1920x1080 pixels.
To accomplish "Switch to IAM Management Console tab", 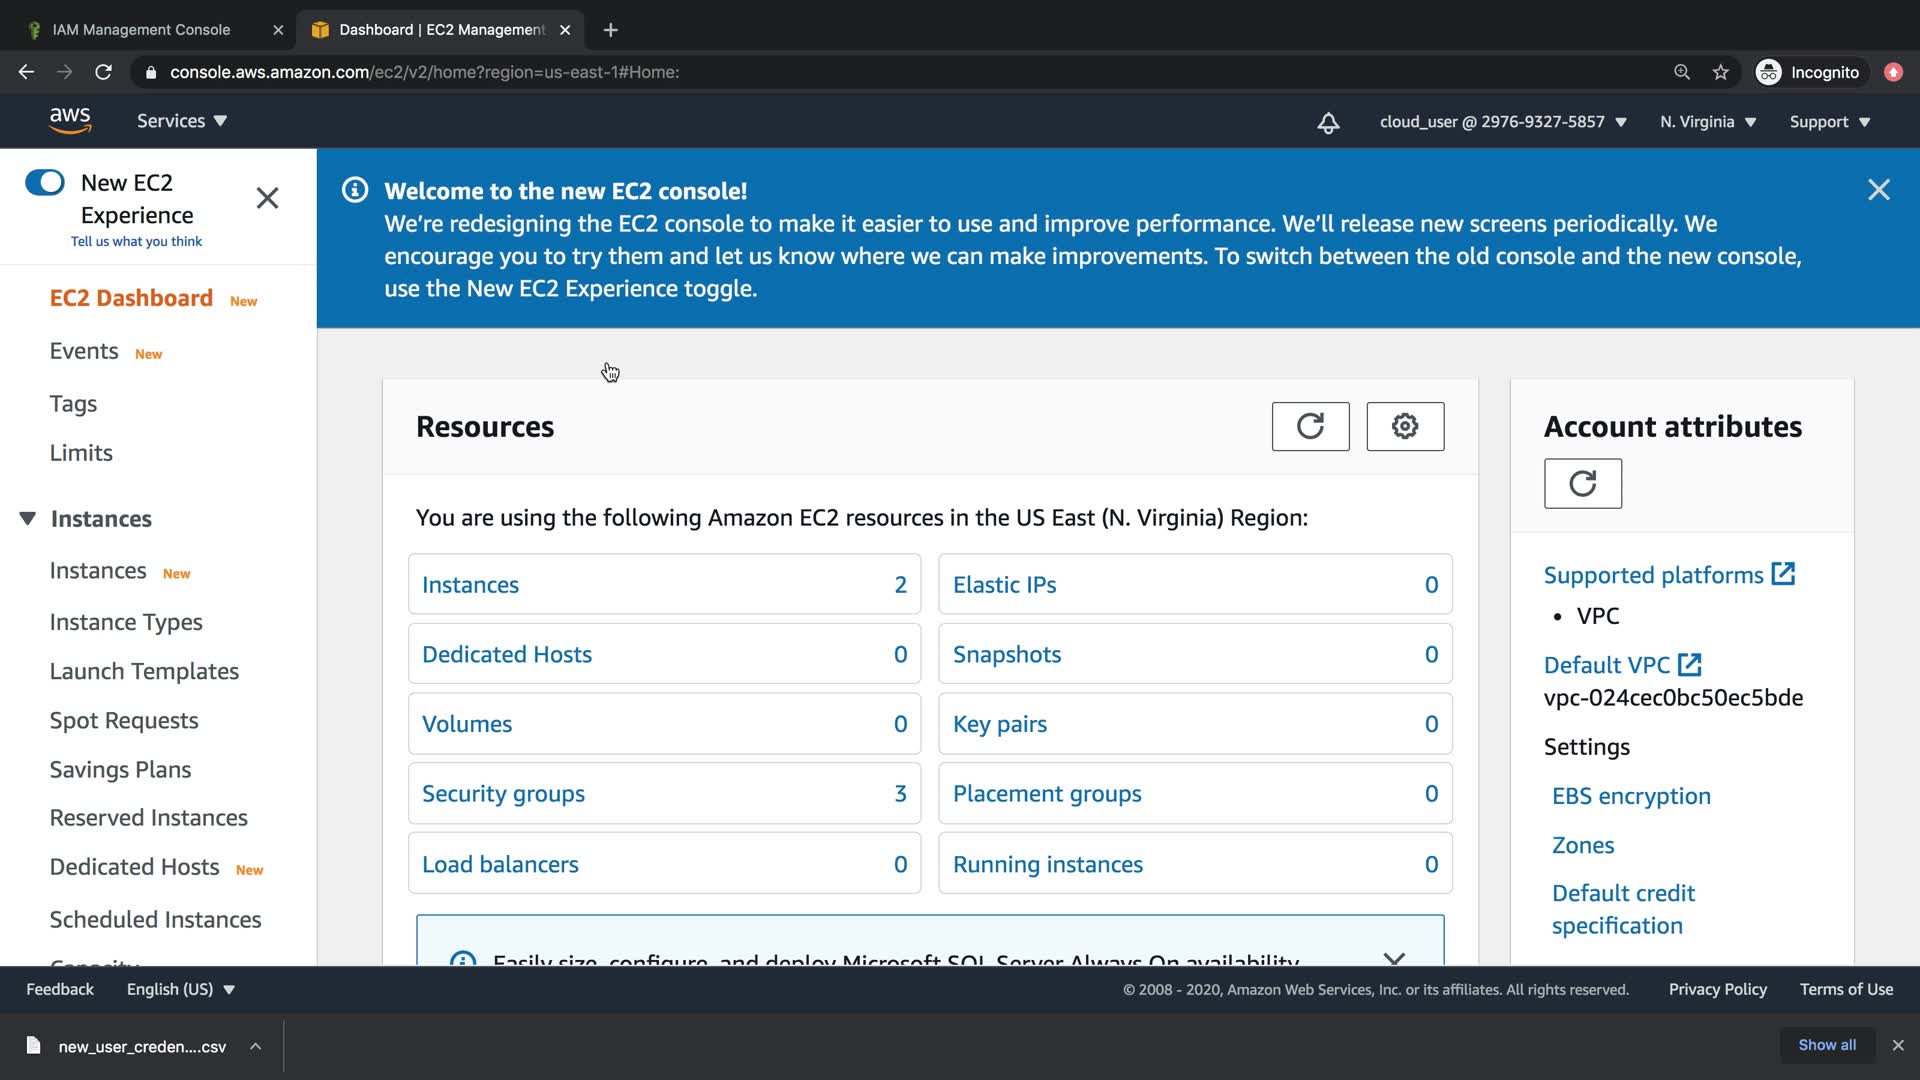I will [141, 30].
